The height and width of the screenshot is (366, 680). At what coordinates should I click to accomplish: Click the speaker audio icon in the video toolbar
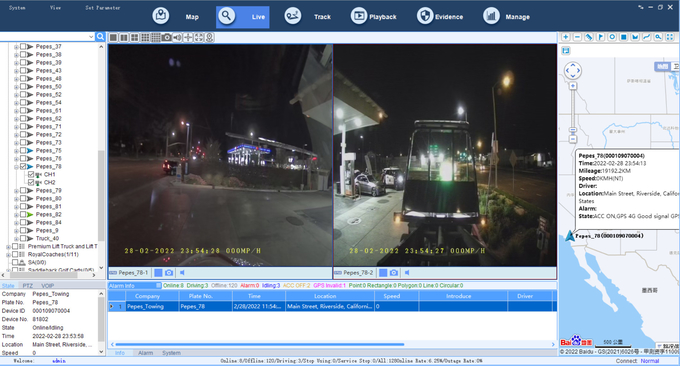(x=177, y=37)
